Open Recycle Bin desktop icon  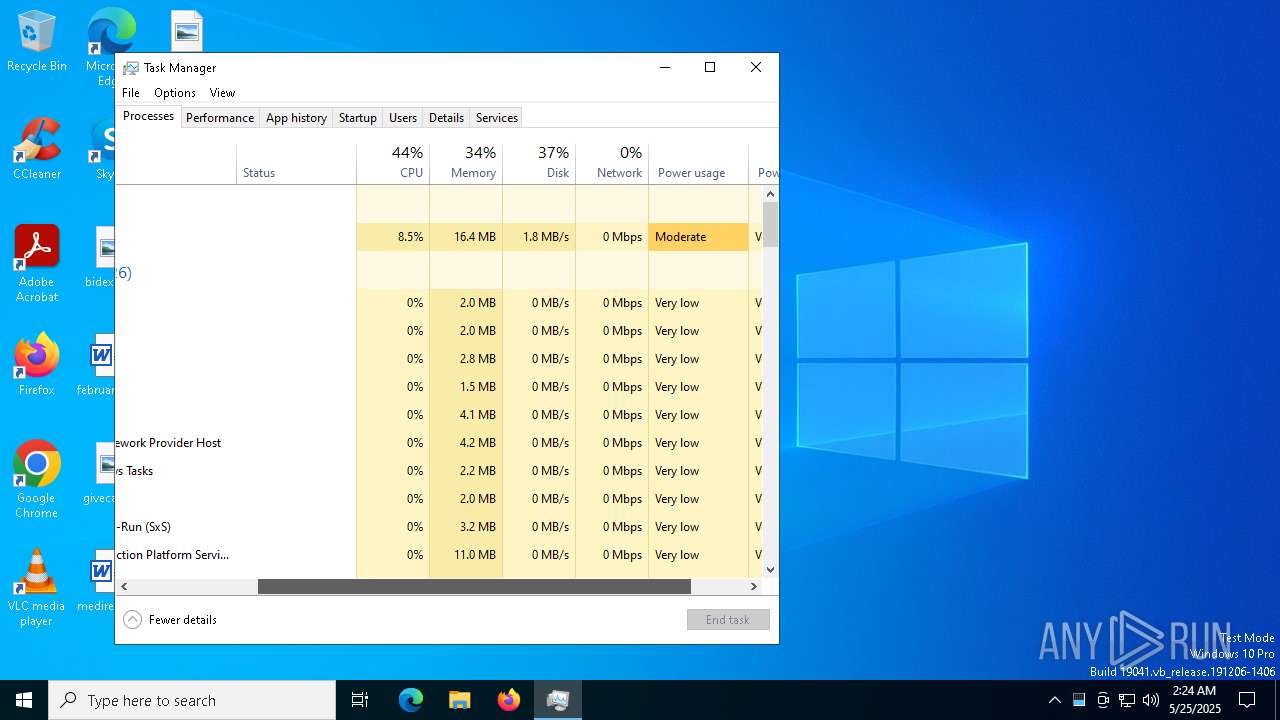[x=37, y=42]
